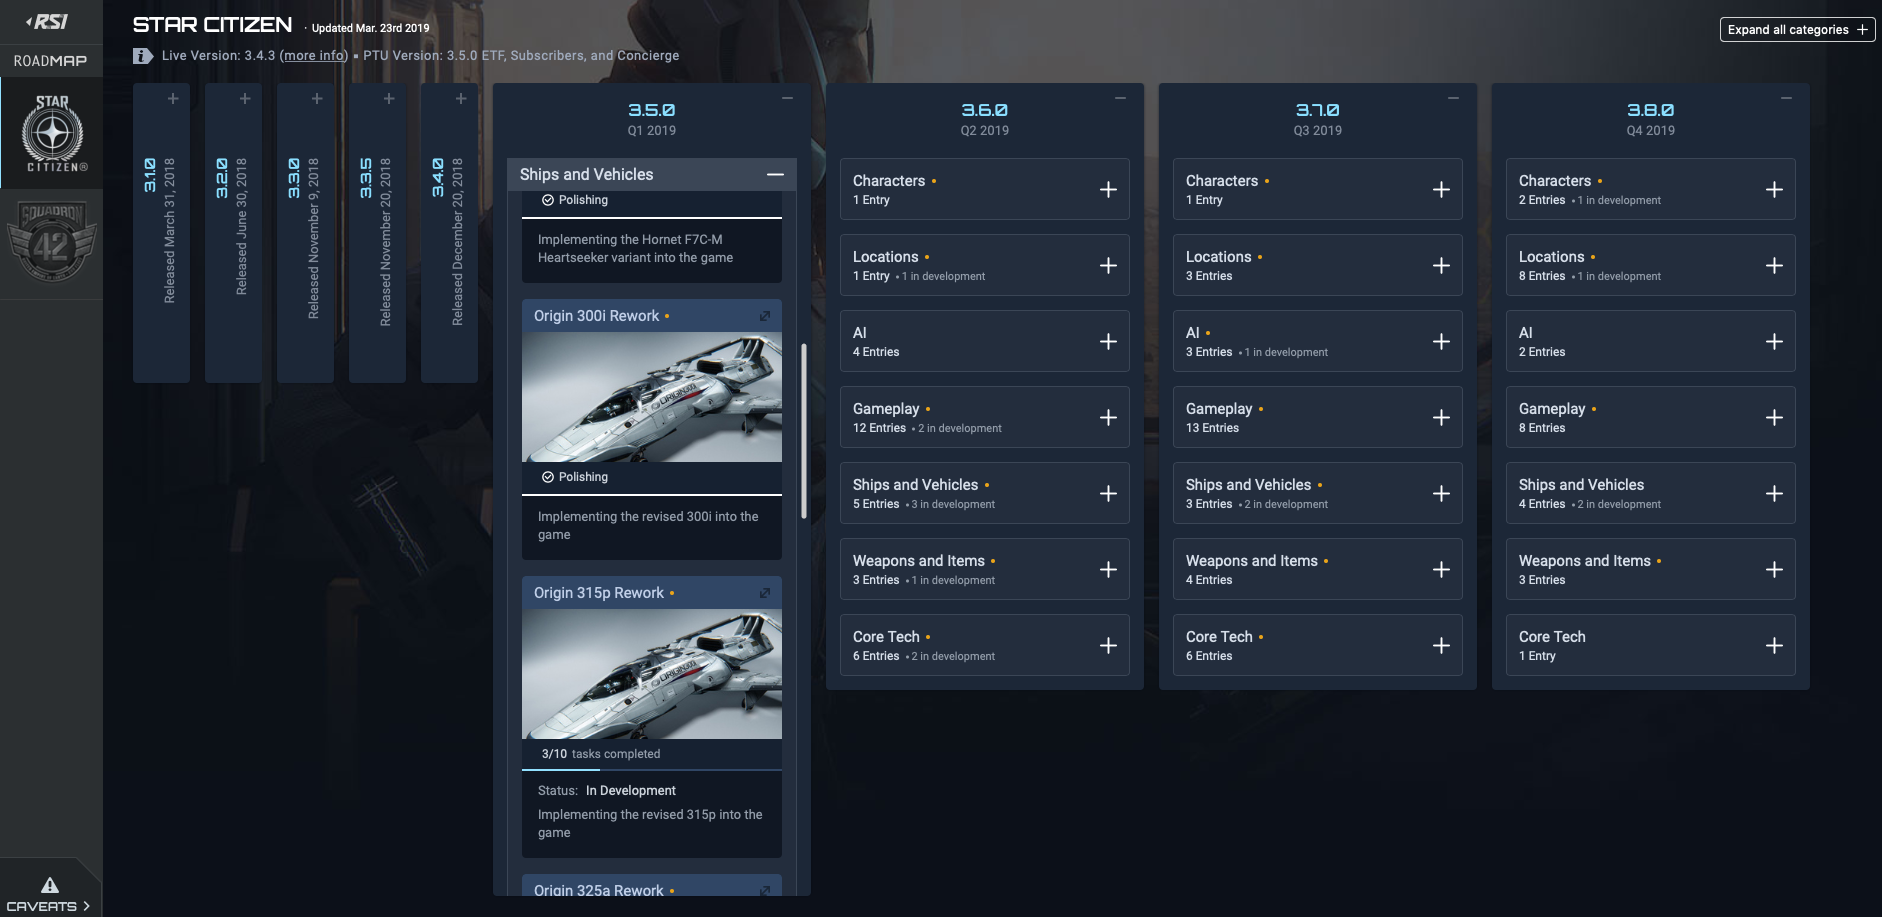Collapse Ships and Vehicles in 3.5.0
This screenshot has width=1882, height=917.
pyautogui.click(x=775, y=174)
